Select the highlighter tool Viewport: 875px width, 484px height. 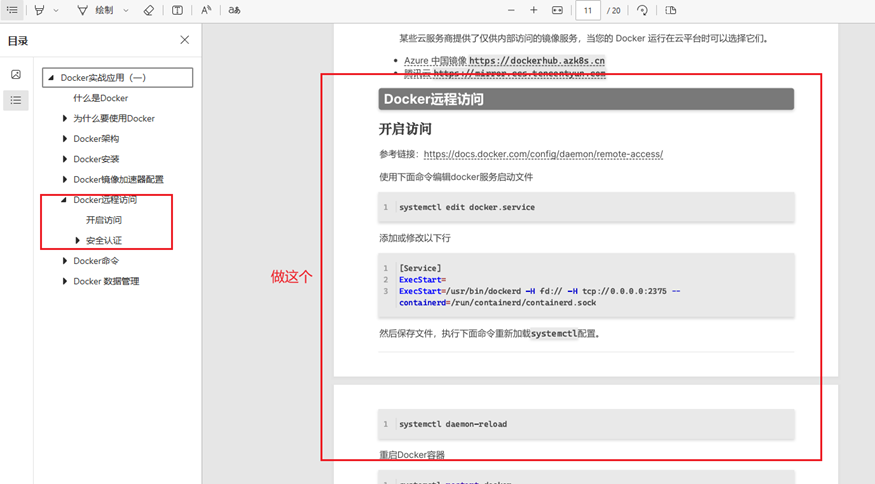[x=39, y=10]
